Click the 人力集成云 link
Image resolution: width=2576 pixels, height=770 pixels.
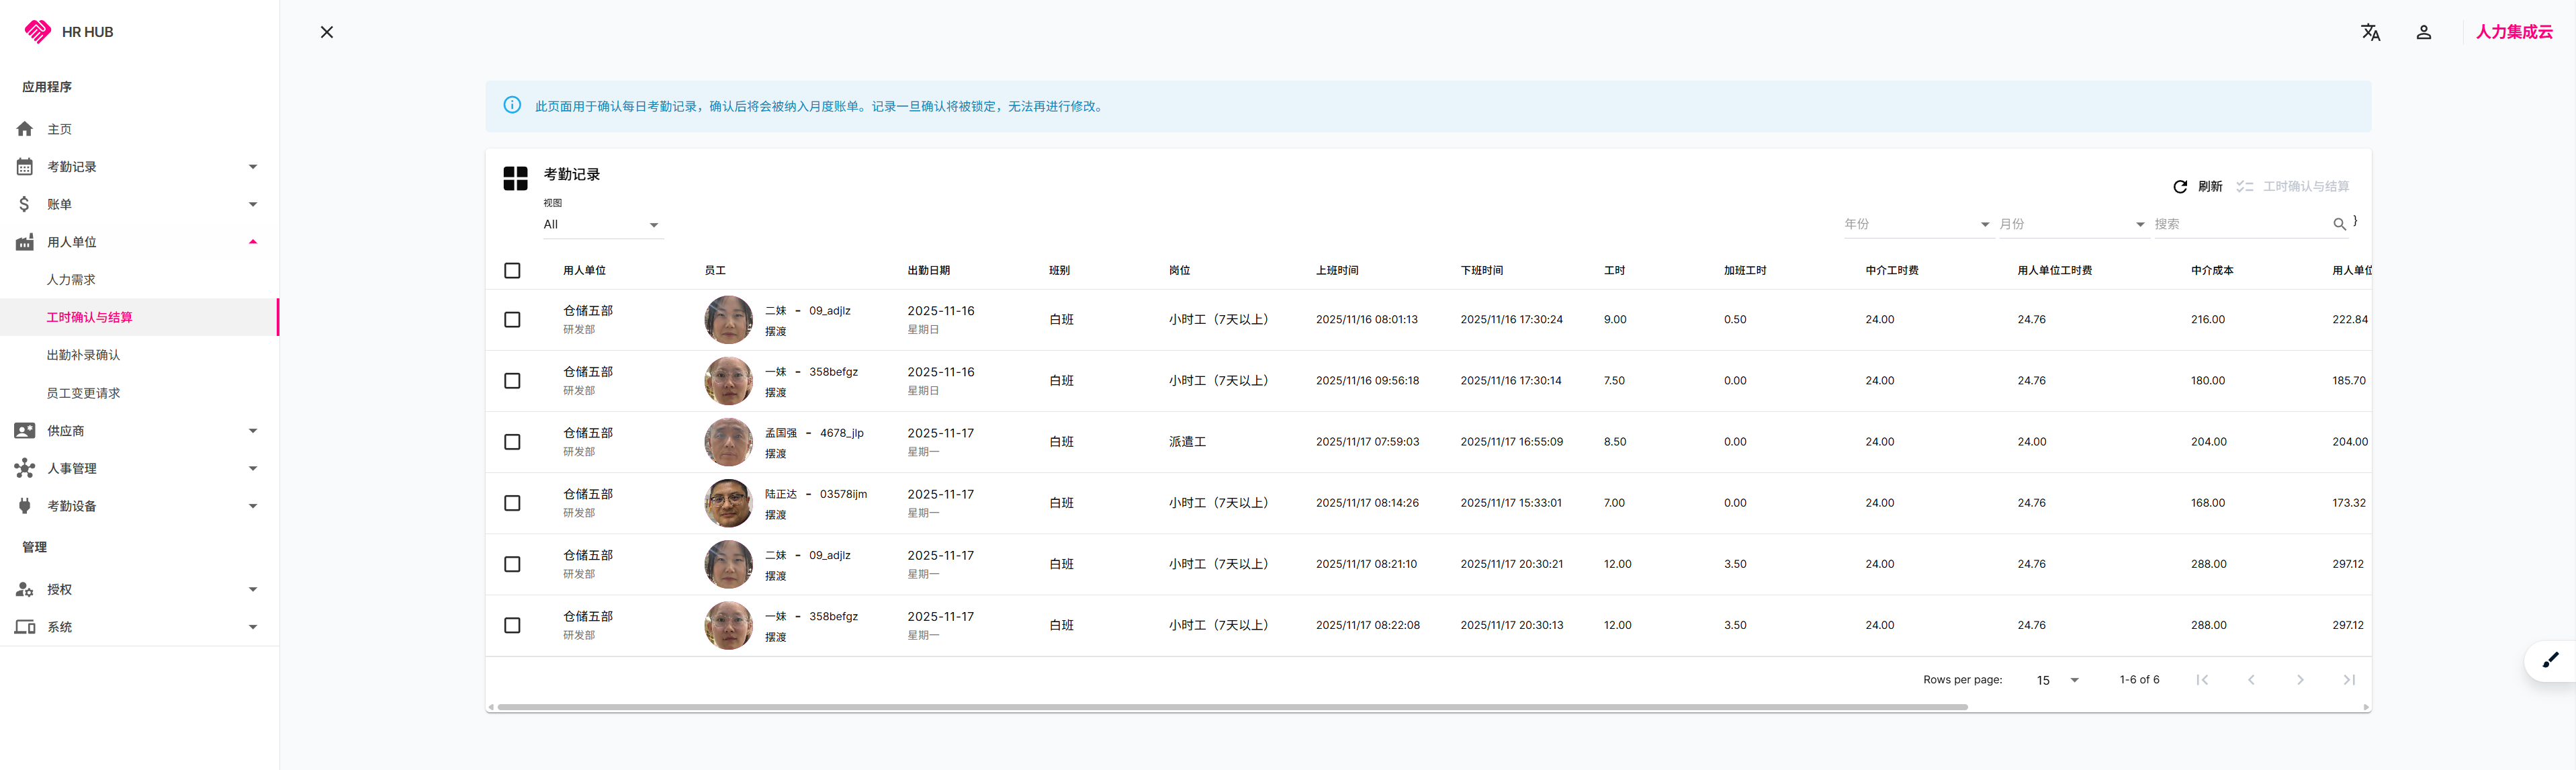pyautogui.click(x=2513, y=32)
